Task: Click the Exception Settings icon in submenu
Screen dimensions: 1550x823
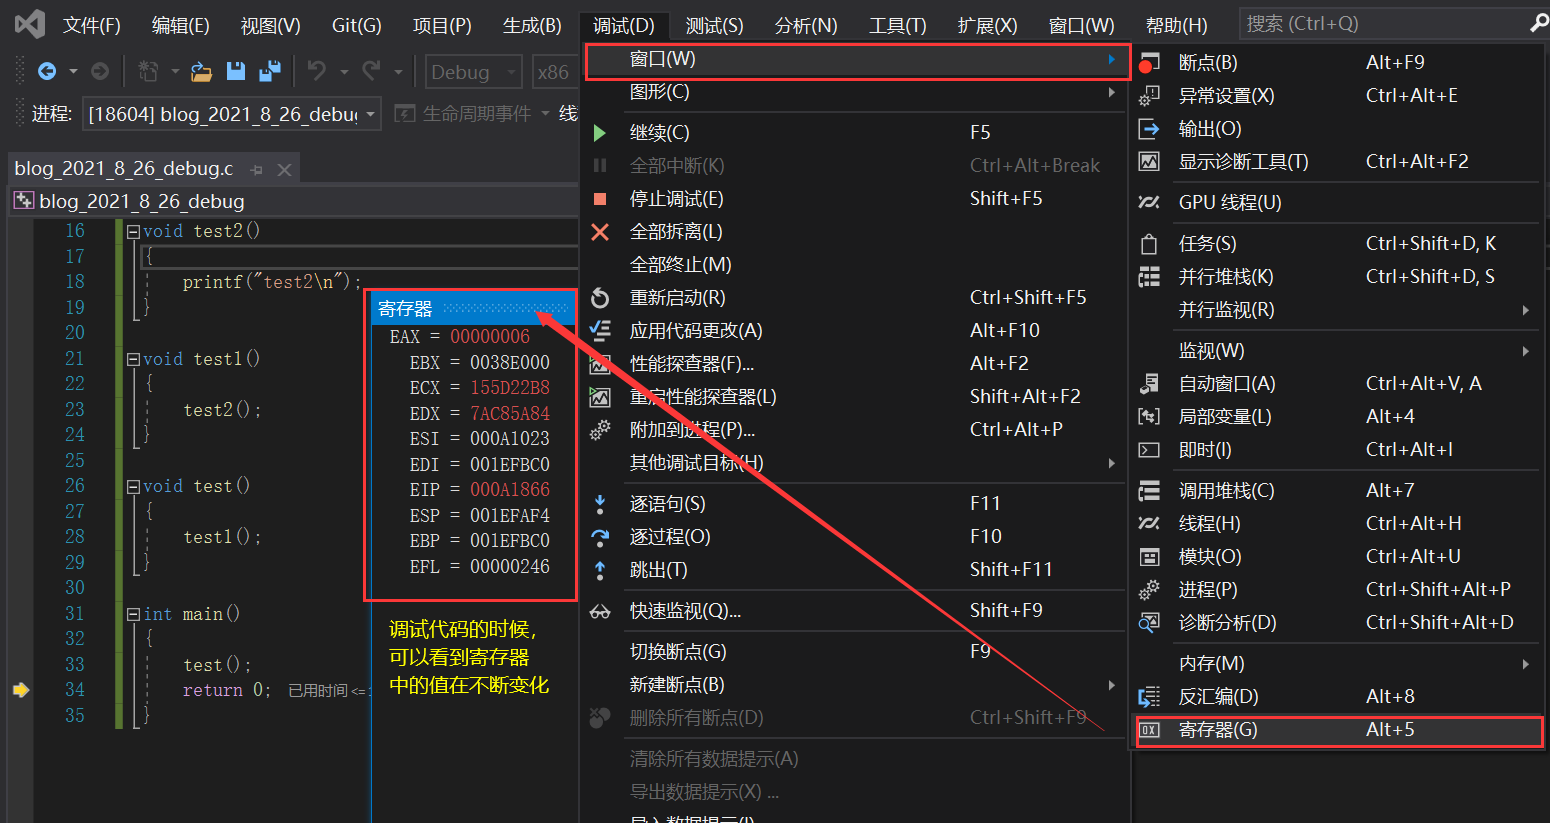Action: click(1149, 96)
